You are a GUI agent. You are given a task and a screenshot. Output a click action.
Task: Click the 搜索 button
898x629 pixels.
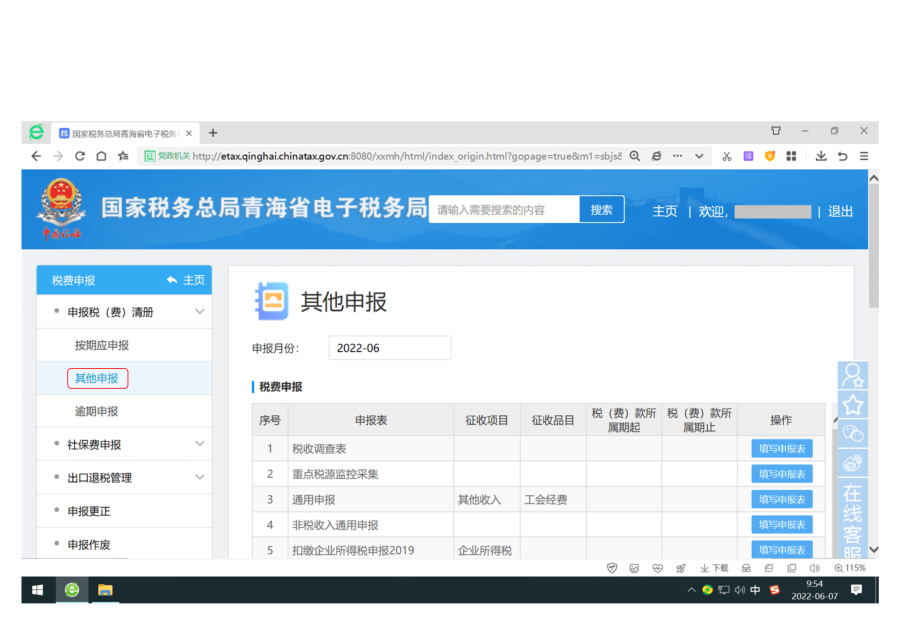601,210
